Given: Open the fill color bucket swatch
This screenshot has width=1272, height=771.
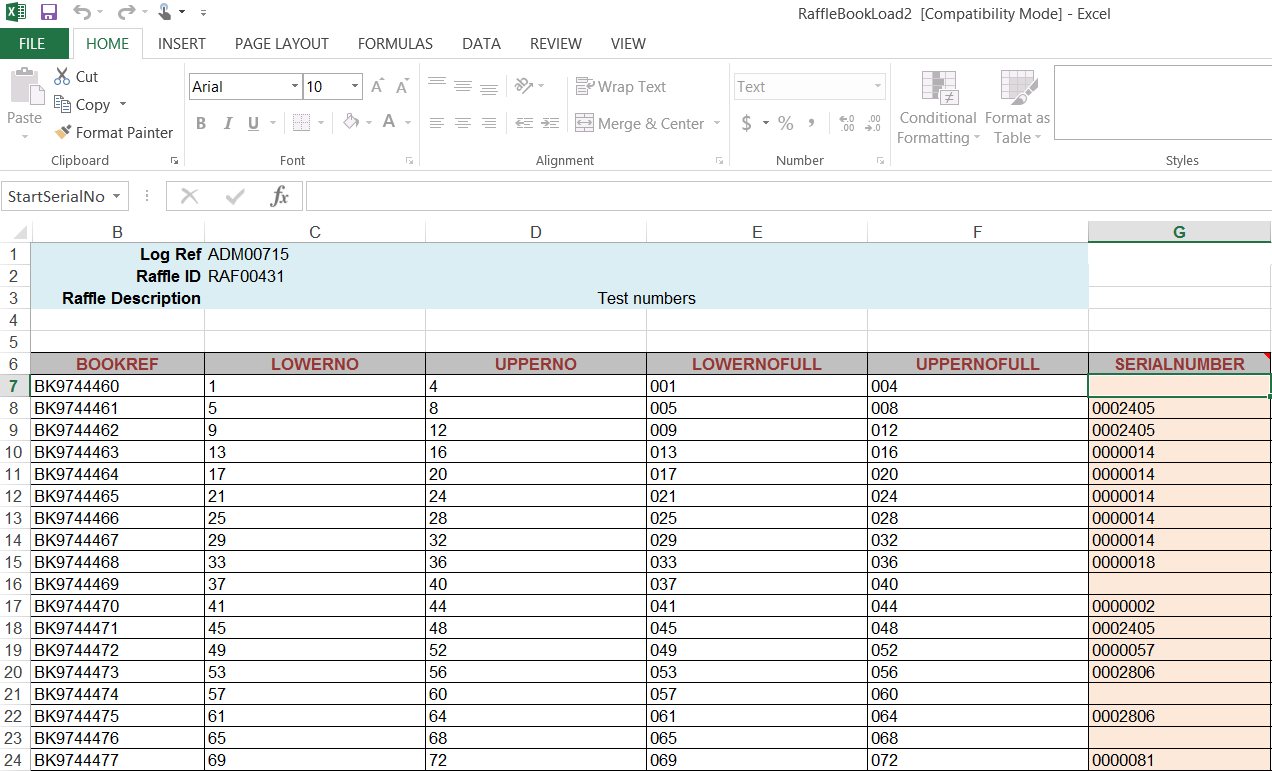Looking at the screenshot, I should 351,123.
